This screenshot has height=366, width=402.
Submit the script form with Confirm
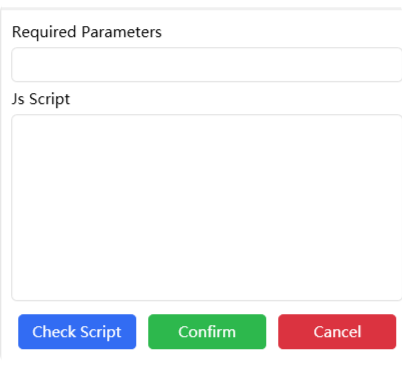pyautogui.click(x=207, y=332)
